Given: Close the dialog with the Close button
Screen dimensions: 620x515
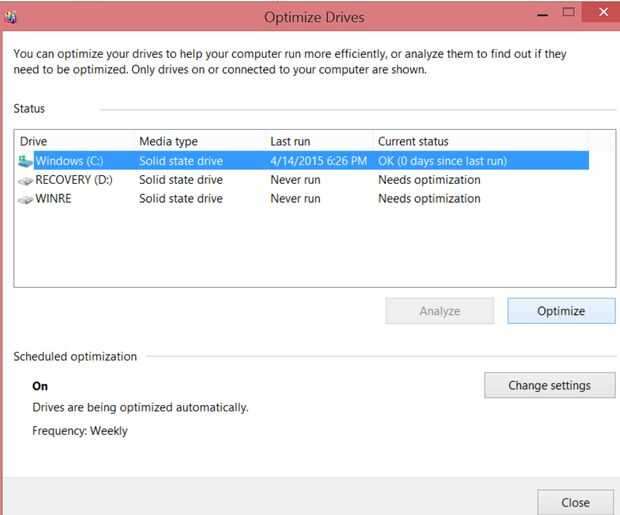Looking at the screenshot, I should [575, 502].
